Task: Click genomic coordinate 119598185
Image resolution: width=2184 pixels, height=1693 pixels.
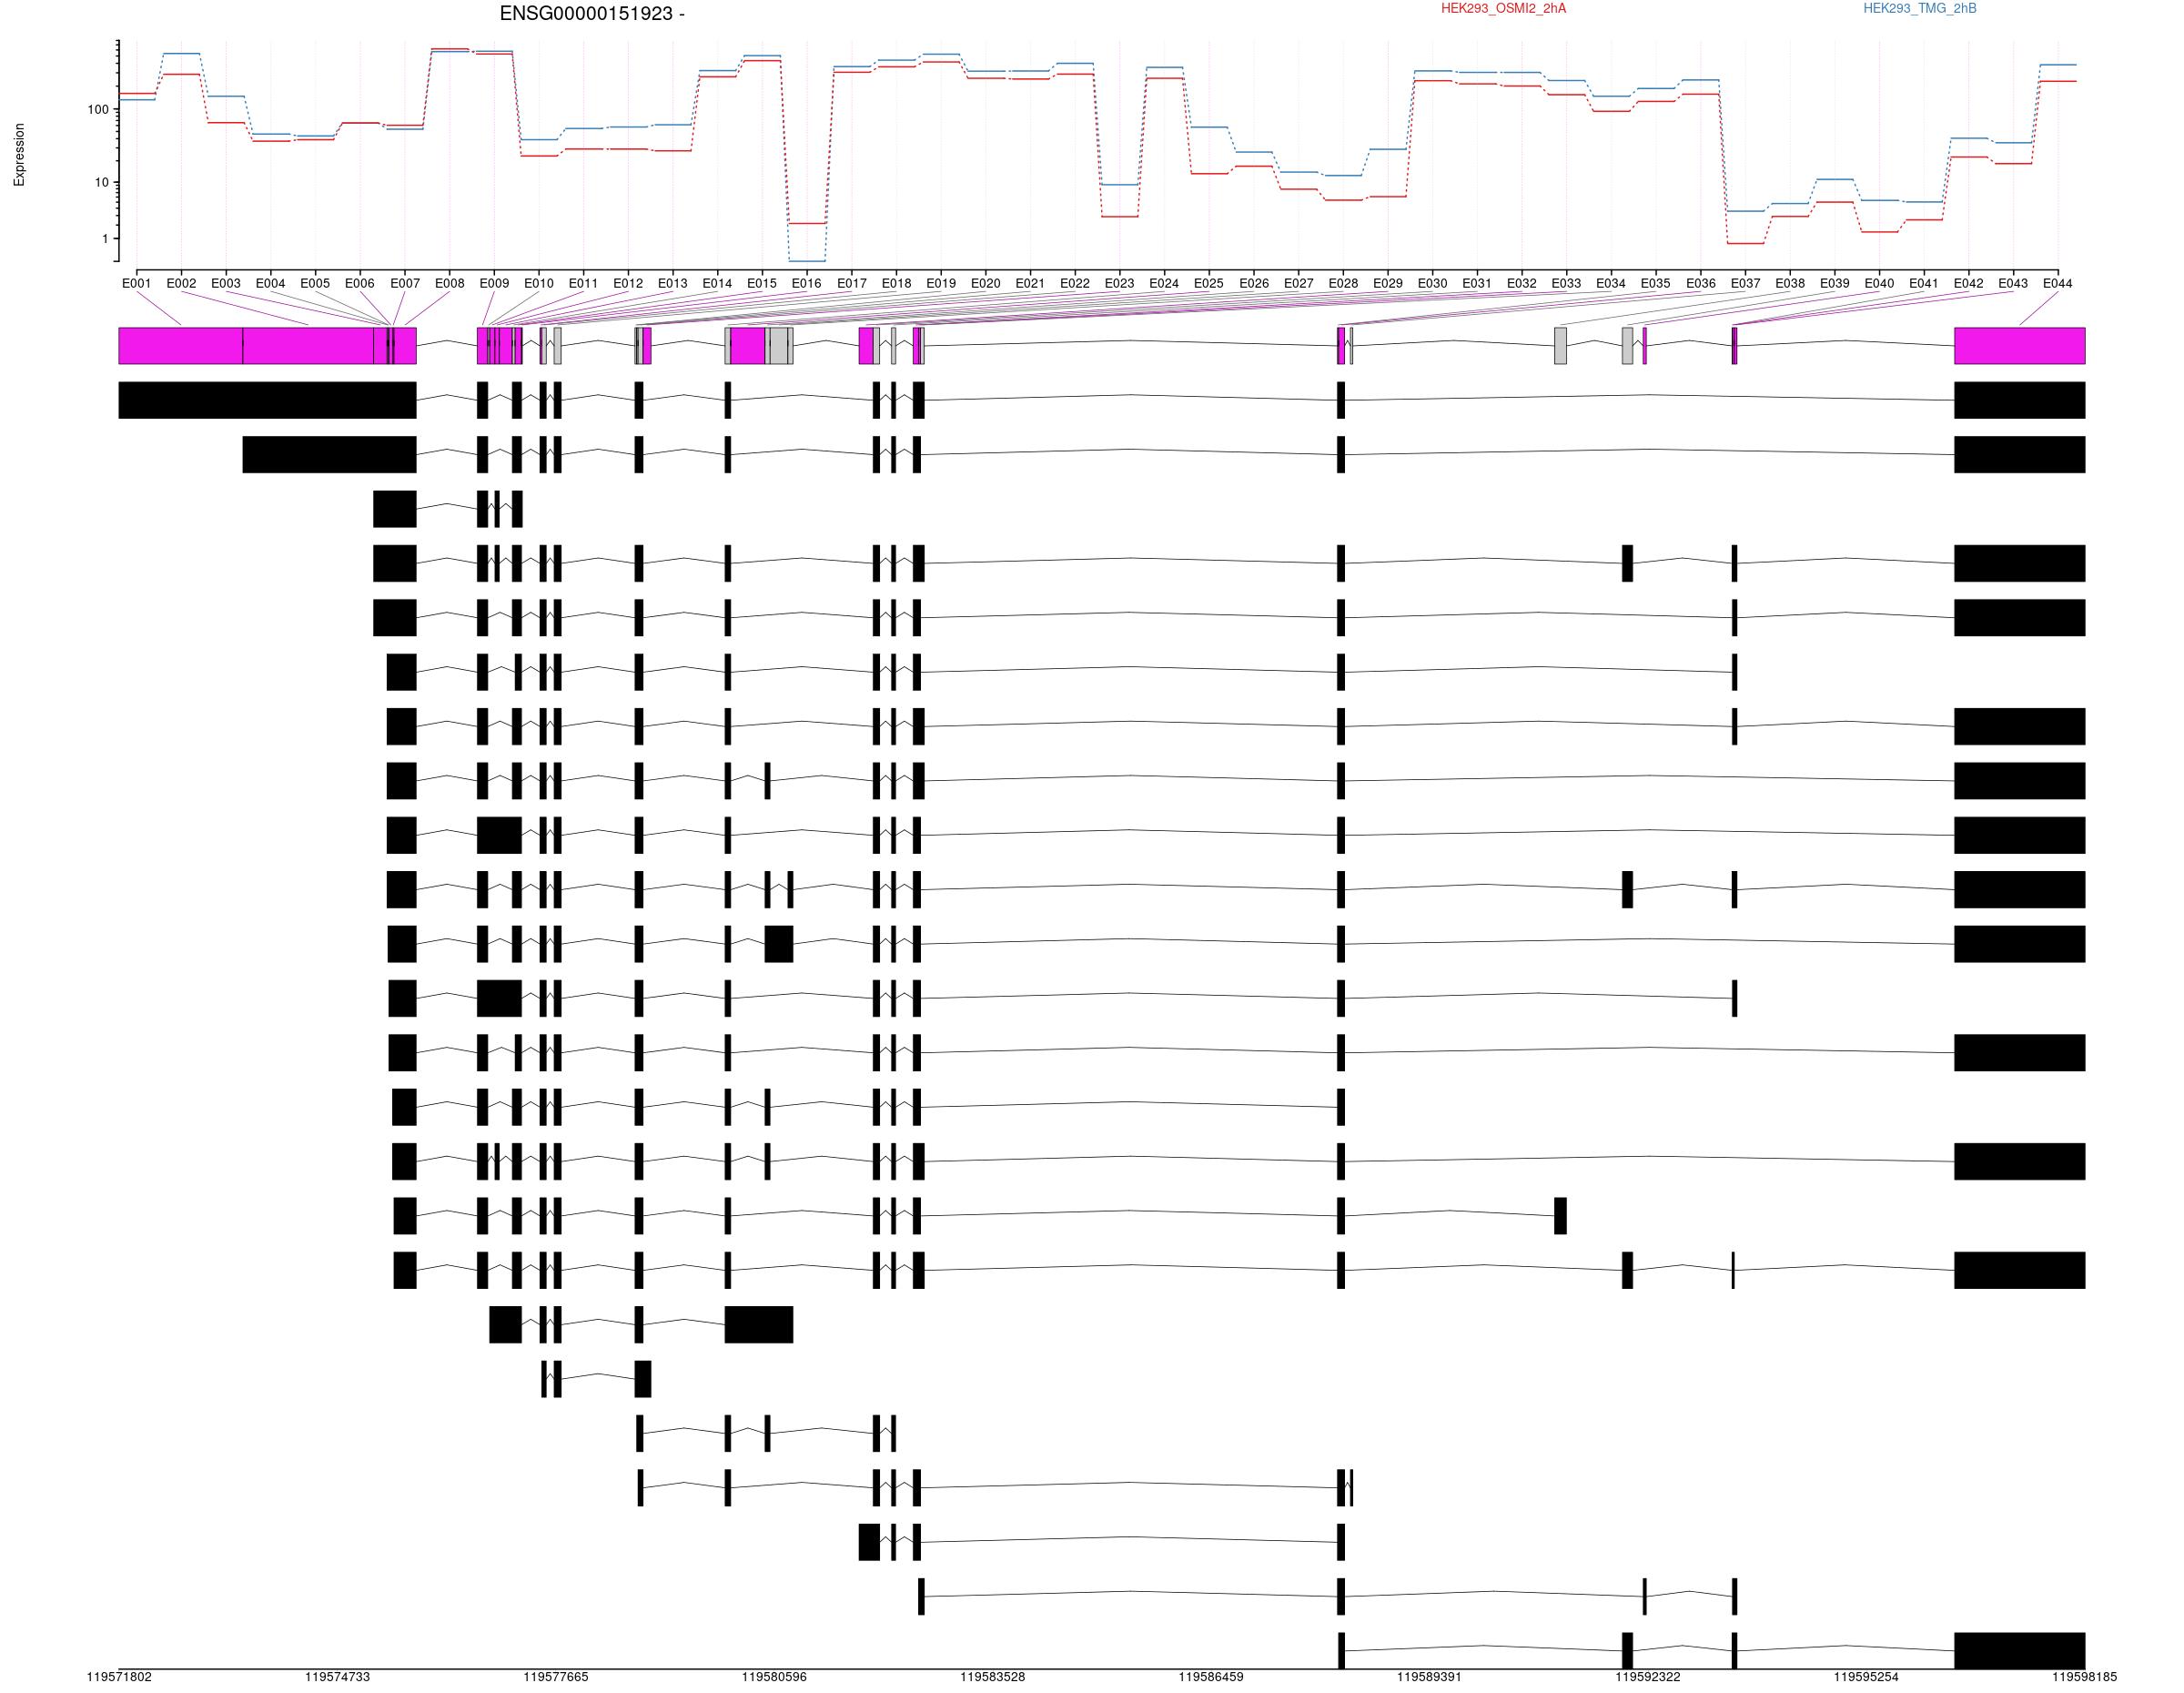Action: pyautogui.click(x=2084, y=1677)
